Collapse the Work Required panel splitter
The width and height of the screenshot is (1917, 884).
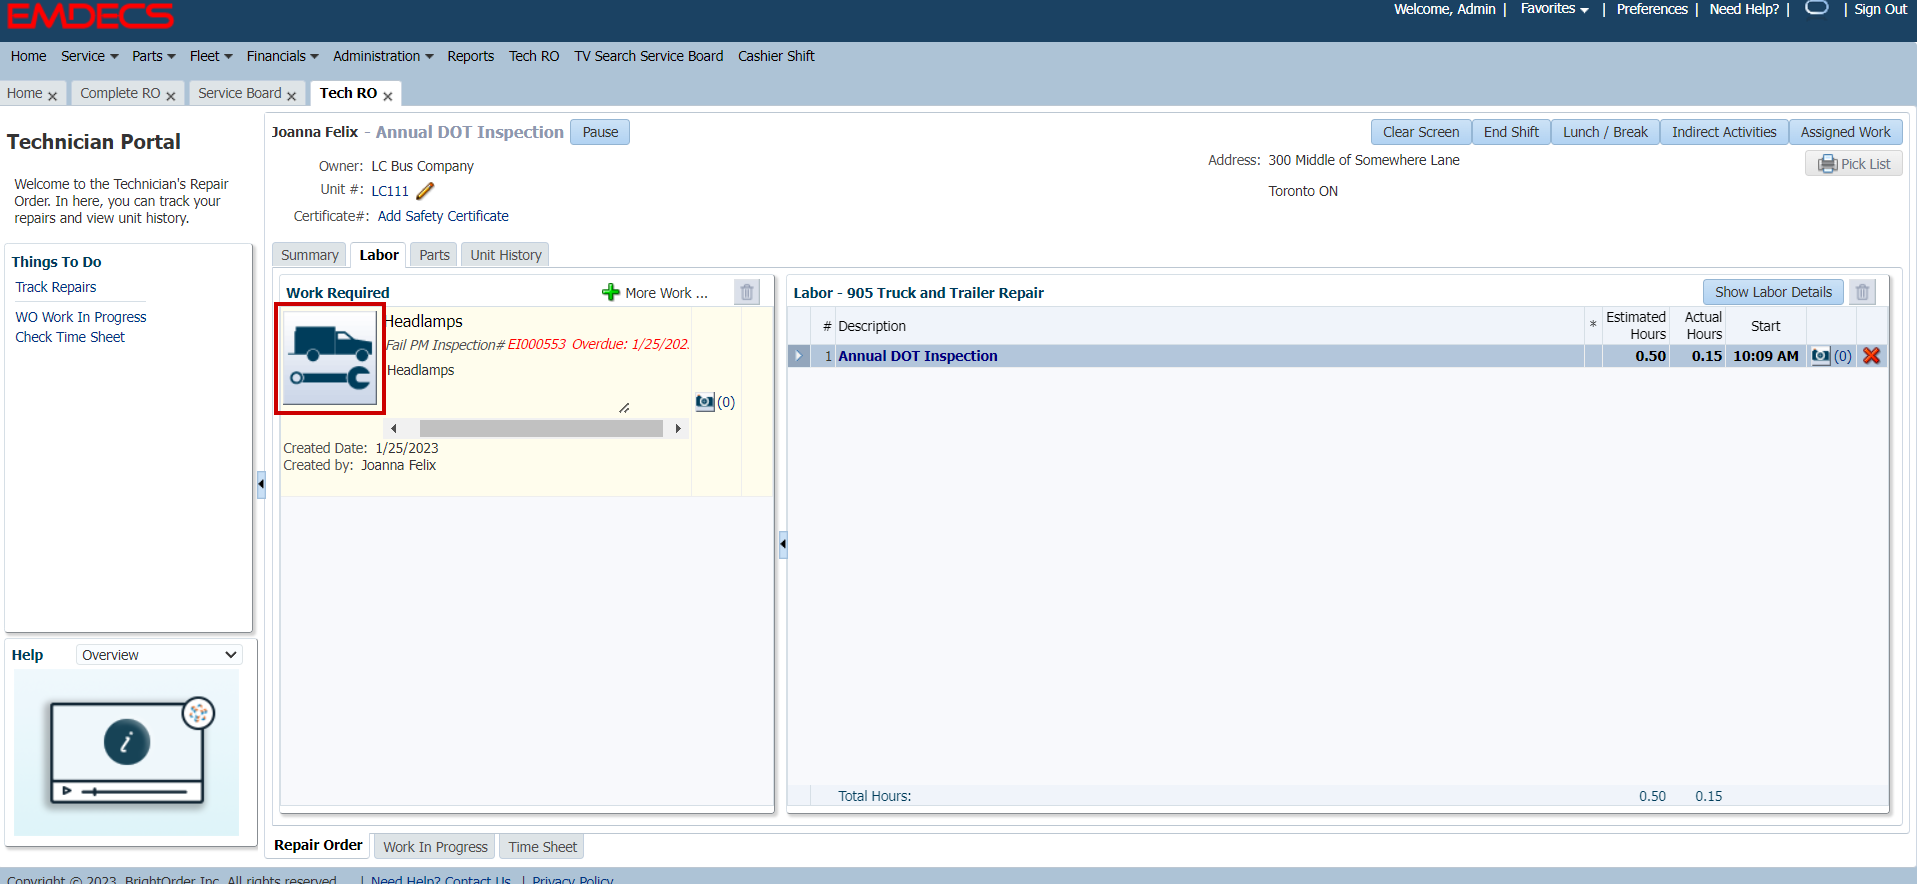pyautogui.click(x=783, y=545)
